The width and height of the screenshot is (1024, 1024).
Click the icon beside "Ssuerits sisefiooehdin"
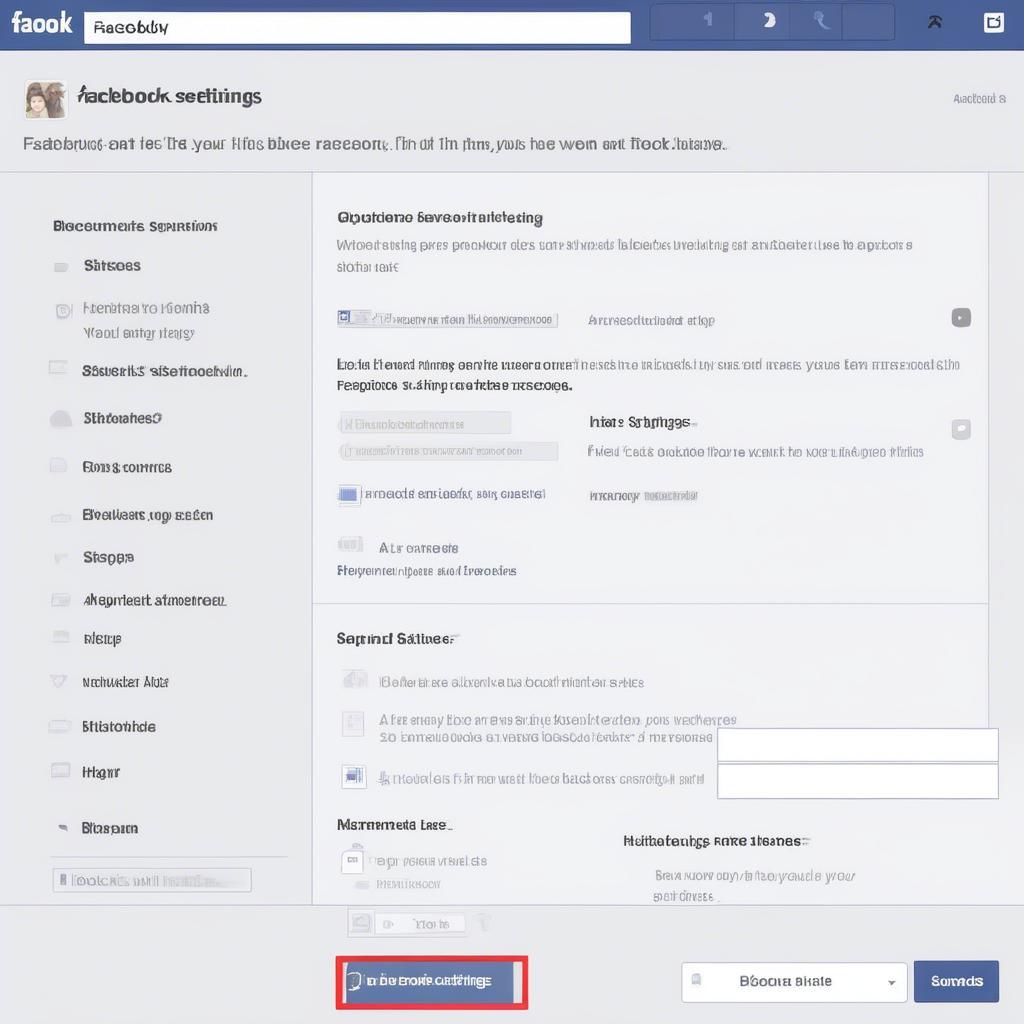tap(58, 368)
